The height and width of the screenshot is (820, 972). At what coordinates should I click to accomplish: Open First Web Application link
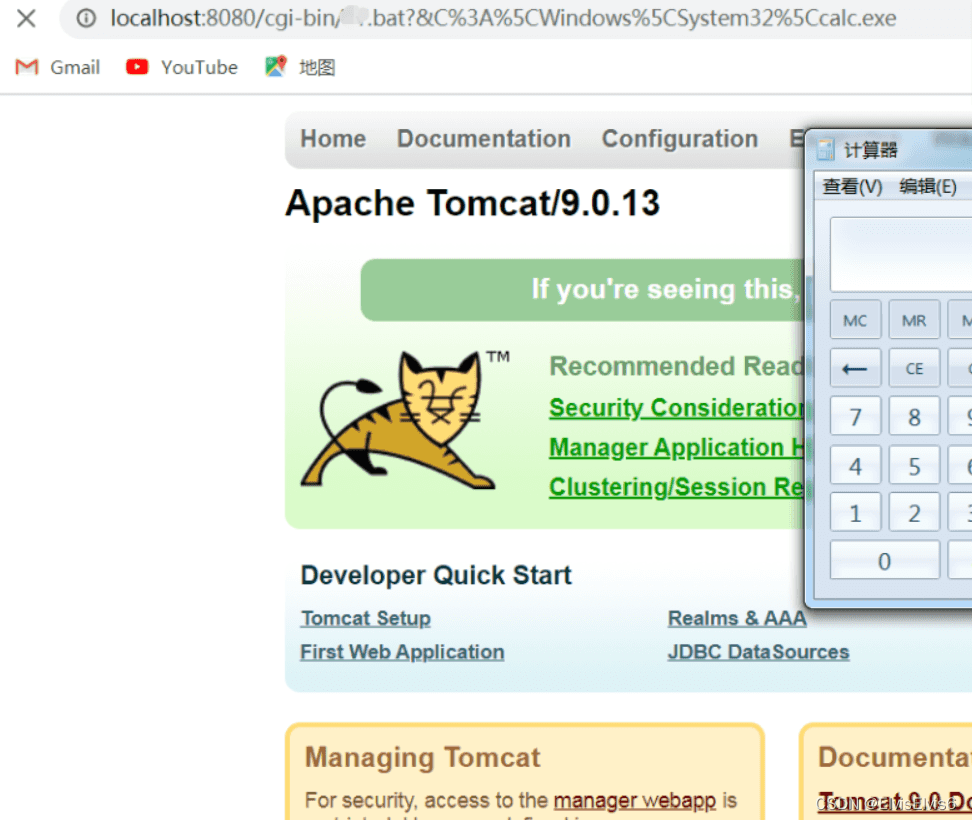pyautogui.click(x=402, y=652)
